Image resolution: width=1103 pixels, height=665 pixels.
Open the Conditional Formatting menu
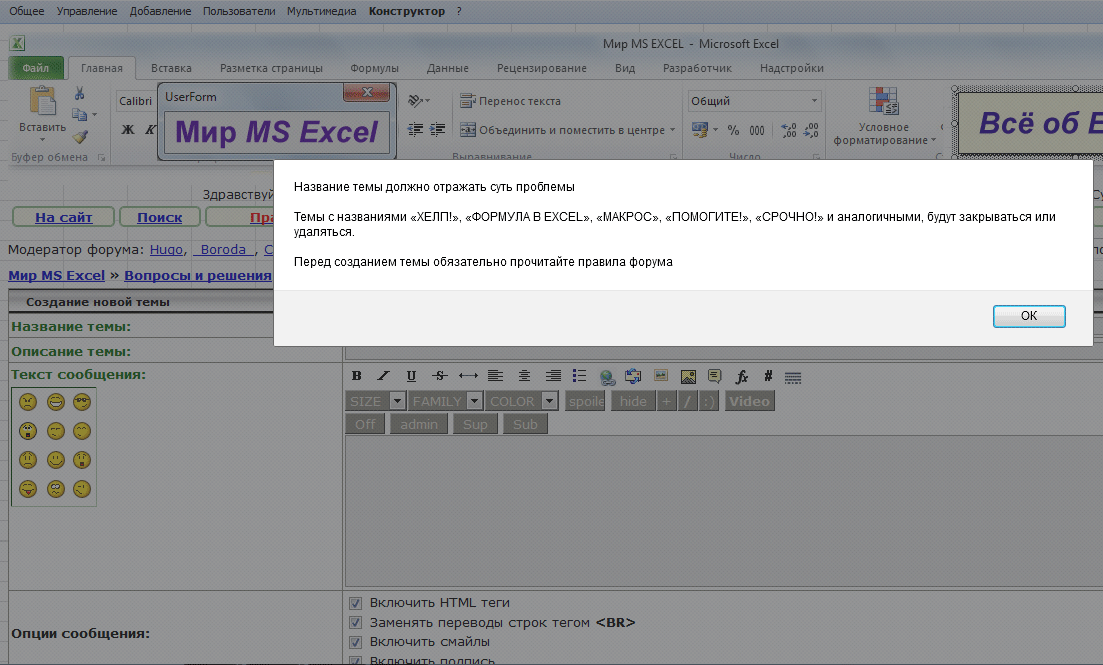[x=883, y=116]
